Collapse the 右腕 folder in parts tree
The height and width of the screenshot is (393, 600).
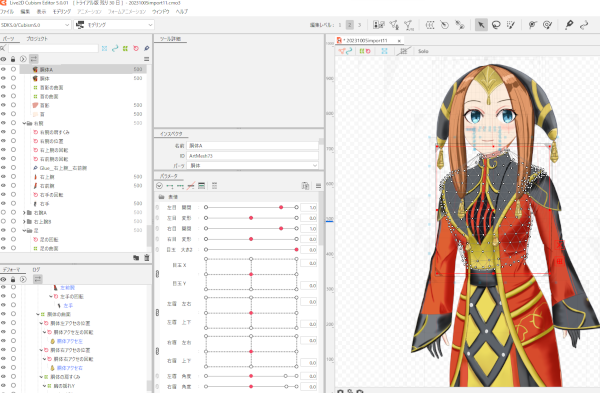coord(24,123)
